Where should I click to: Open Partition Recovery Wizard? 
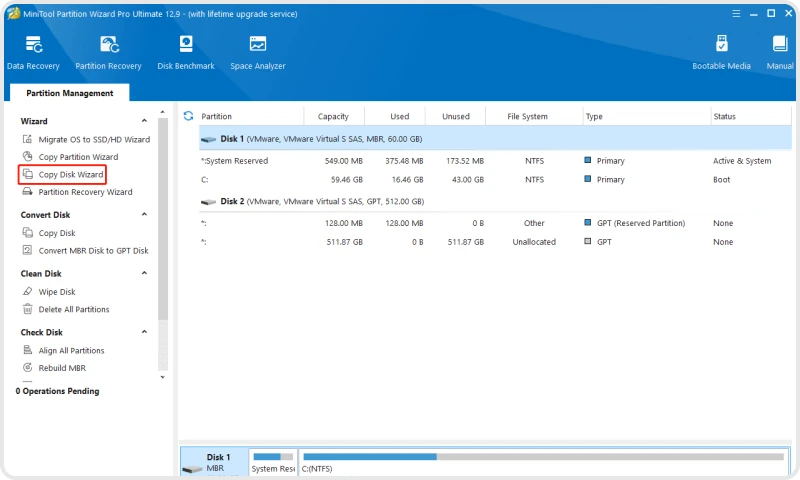[78, 192]
